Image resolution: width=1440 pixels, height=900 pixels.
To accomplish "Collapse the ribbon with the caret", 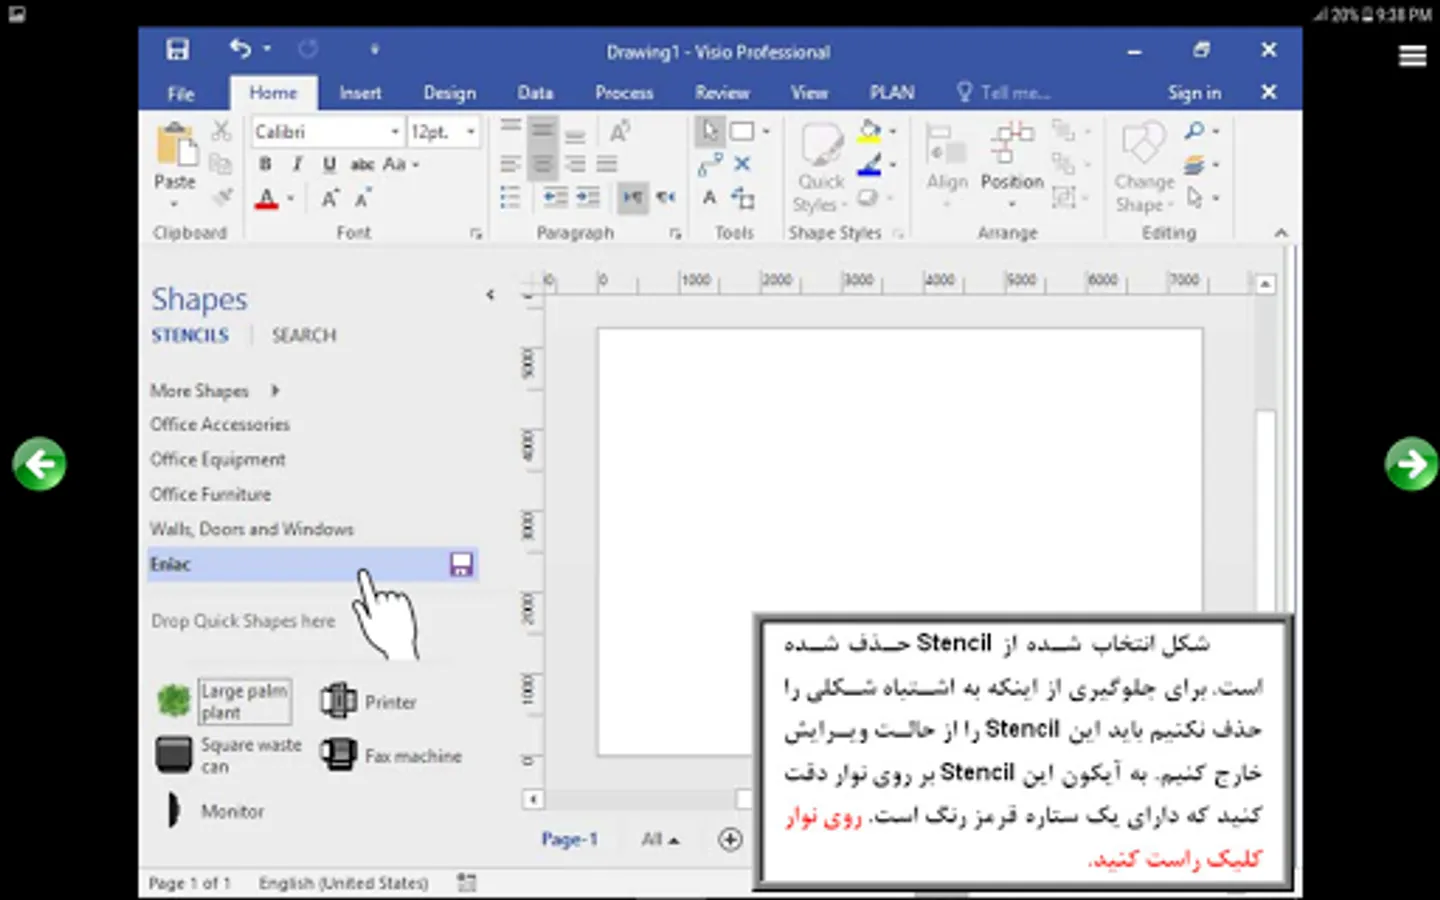I will 1281,233.
